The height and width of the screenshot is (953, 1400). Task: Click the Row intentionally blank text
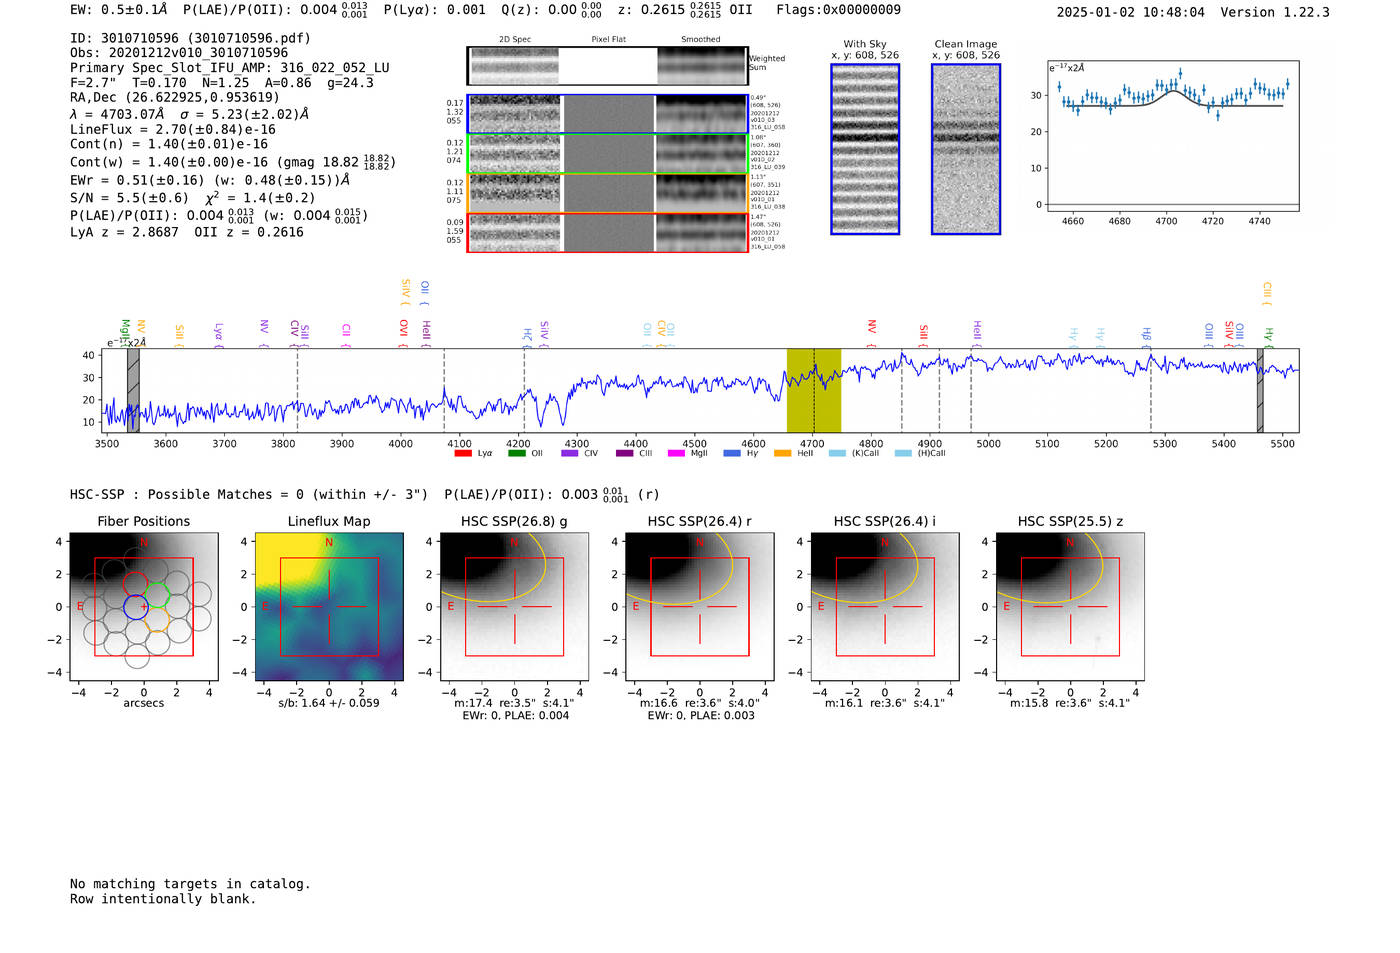[x=163, y=899]
